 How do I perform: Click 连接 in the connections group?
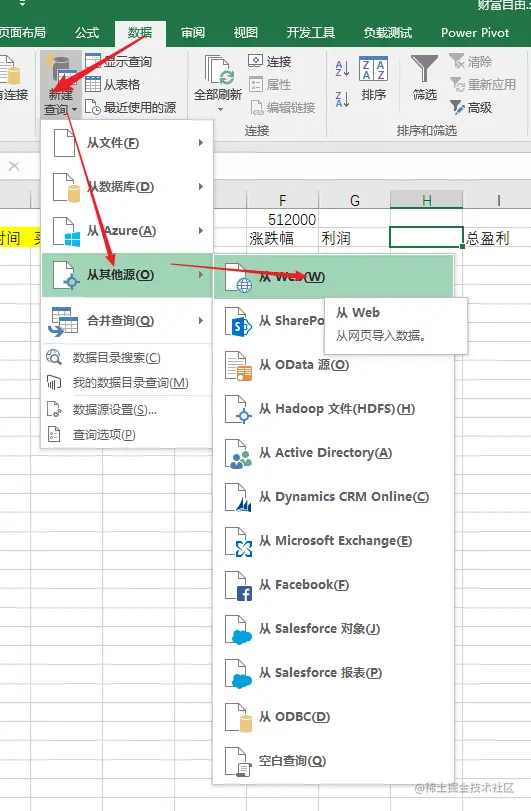(x=270, y=62)
